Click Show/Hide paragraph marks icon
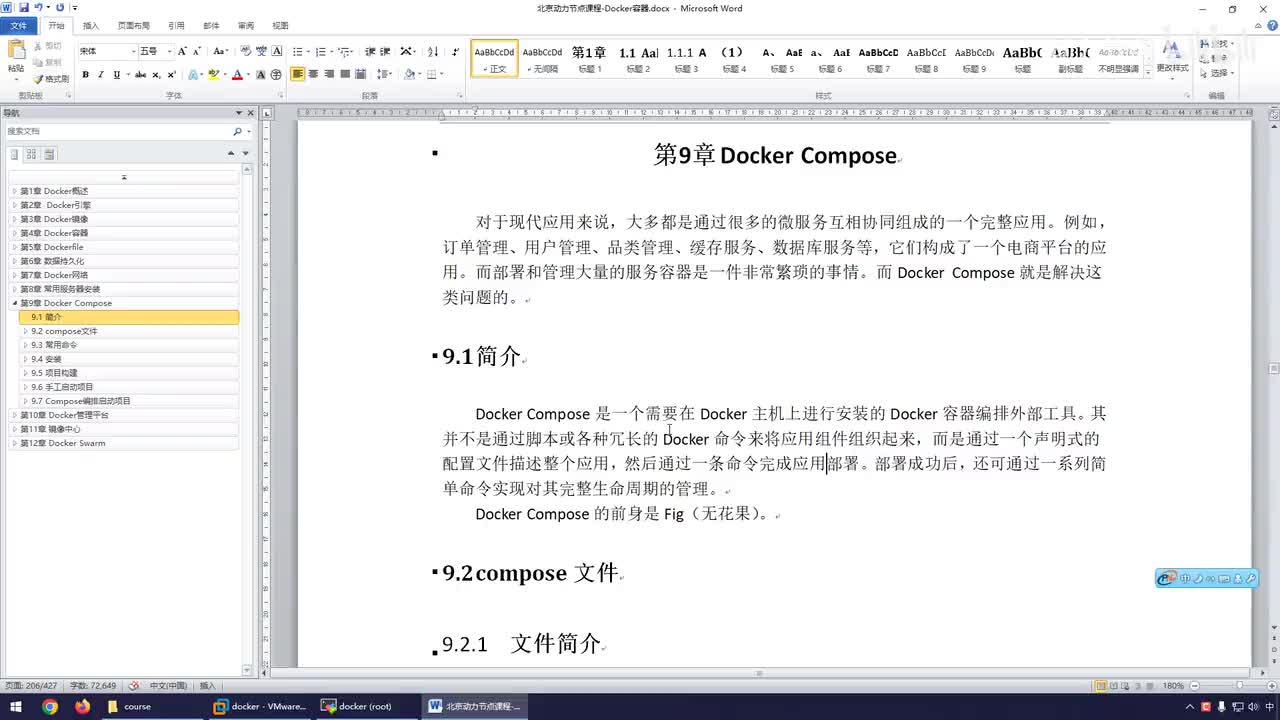The image size is (1280, 720). click(x=456, y=51)
